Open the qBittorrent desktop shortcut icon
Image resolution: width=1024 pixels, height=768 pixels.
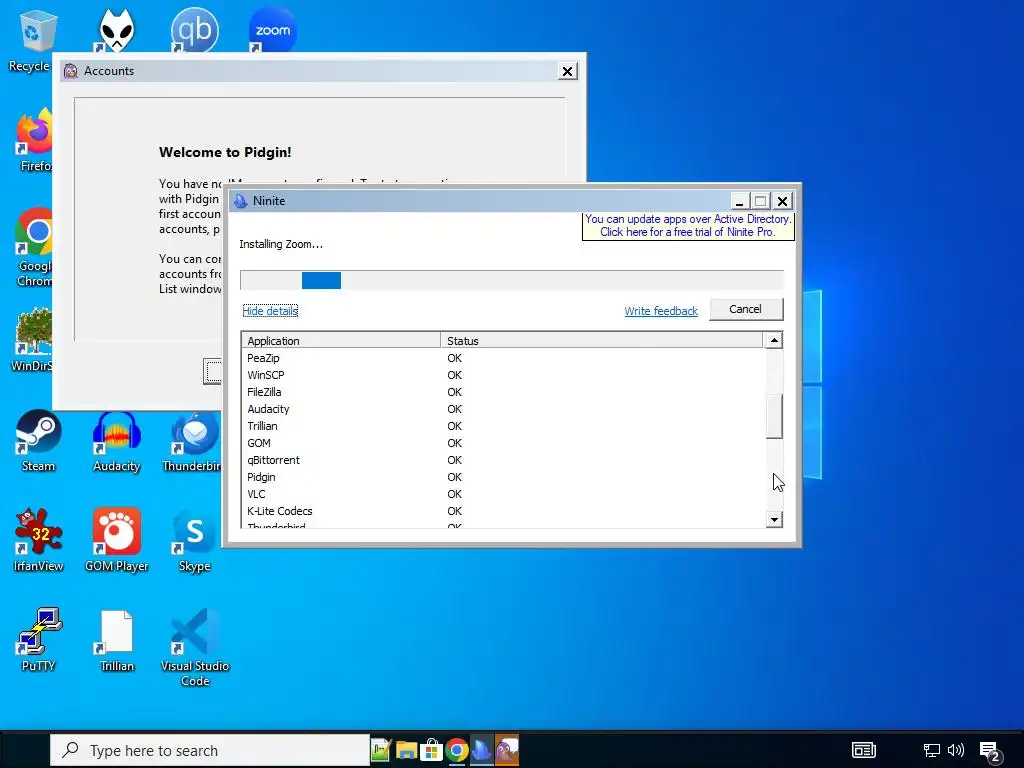(x=195, y=29)
